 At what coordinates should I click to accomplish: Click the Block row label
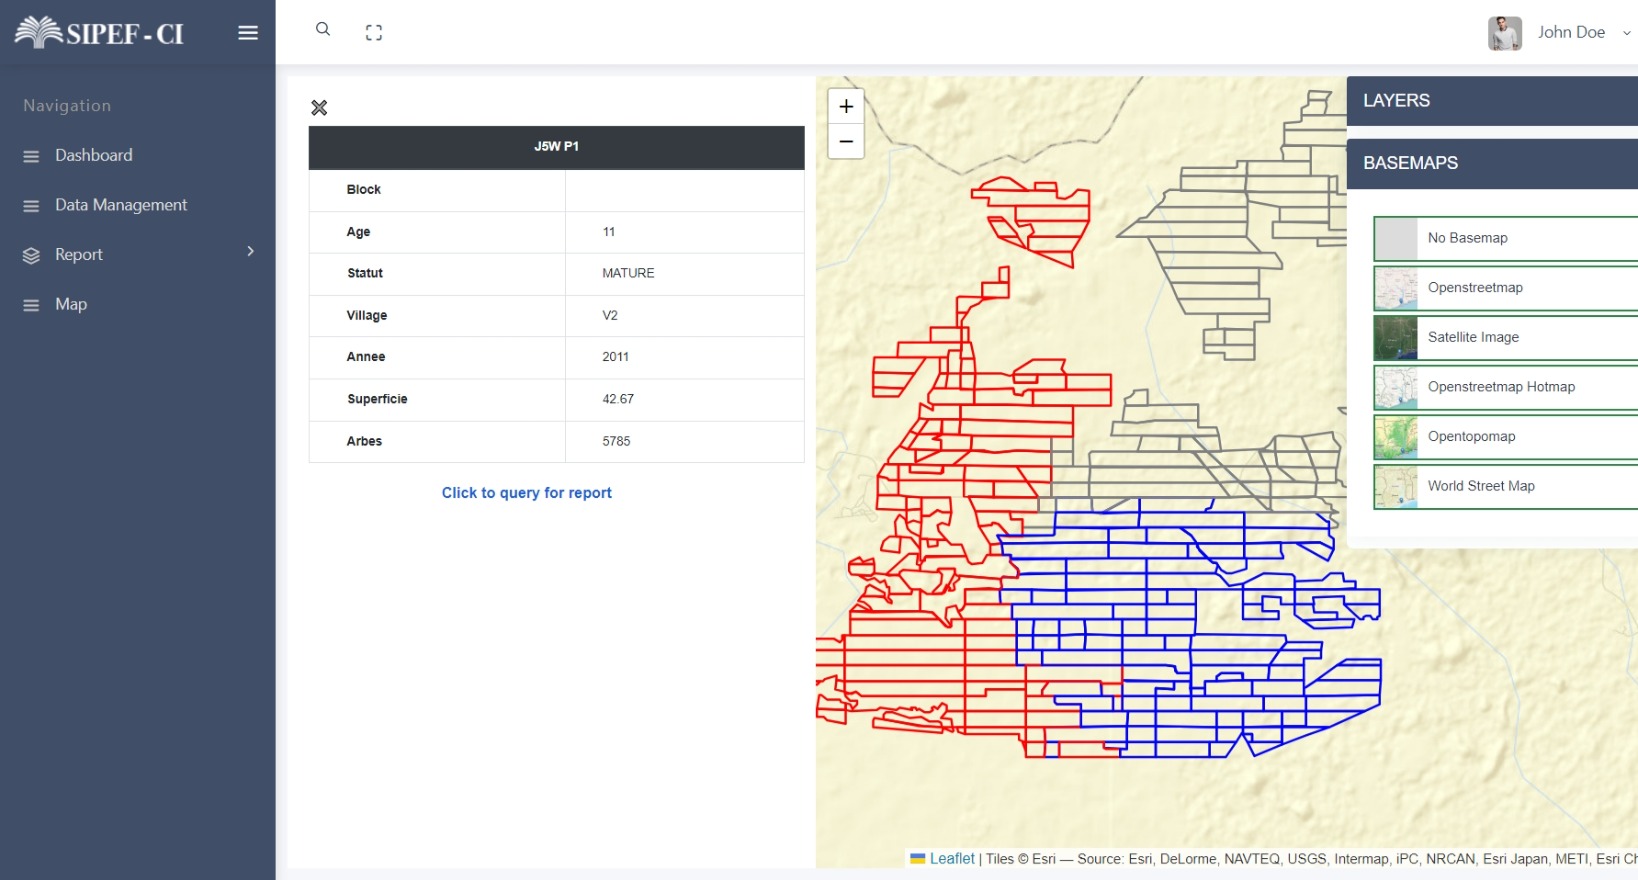(x=364, y=190)
